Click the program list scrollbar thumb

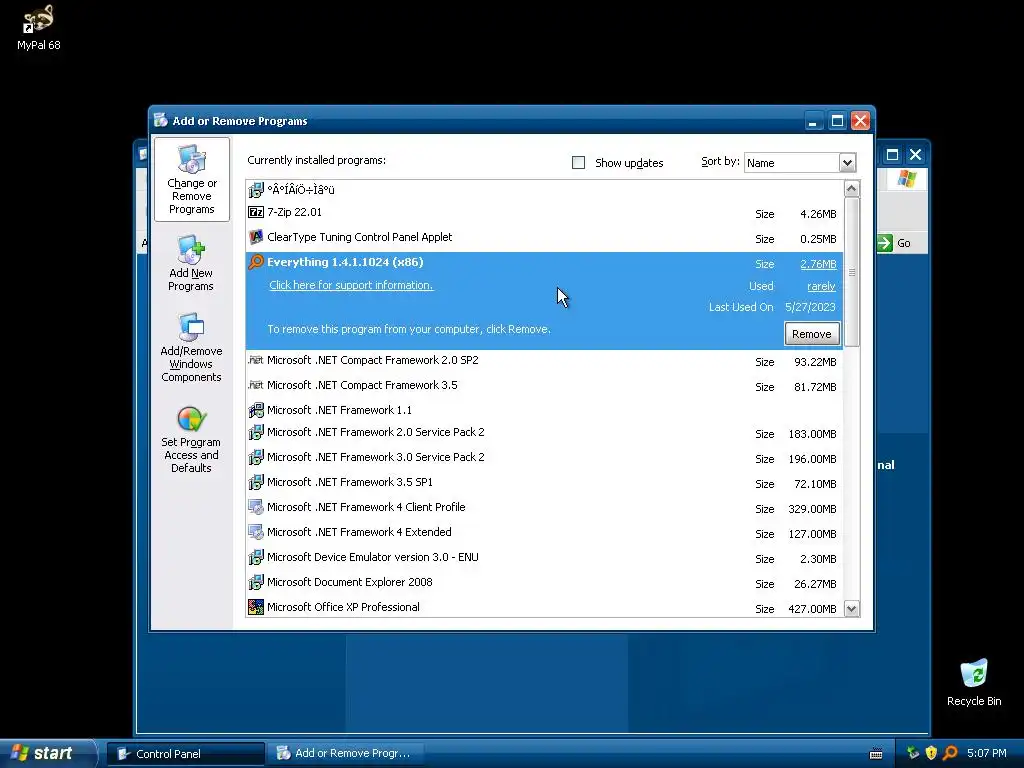click(852, 272)
